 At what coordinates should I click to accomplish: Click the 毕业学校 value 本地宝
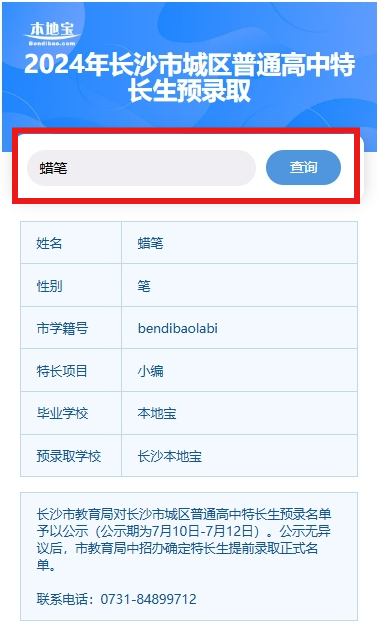(157, 413)
